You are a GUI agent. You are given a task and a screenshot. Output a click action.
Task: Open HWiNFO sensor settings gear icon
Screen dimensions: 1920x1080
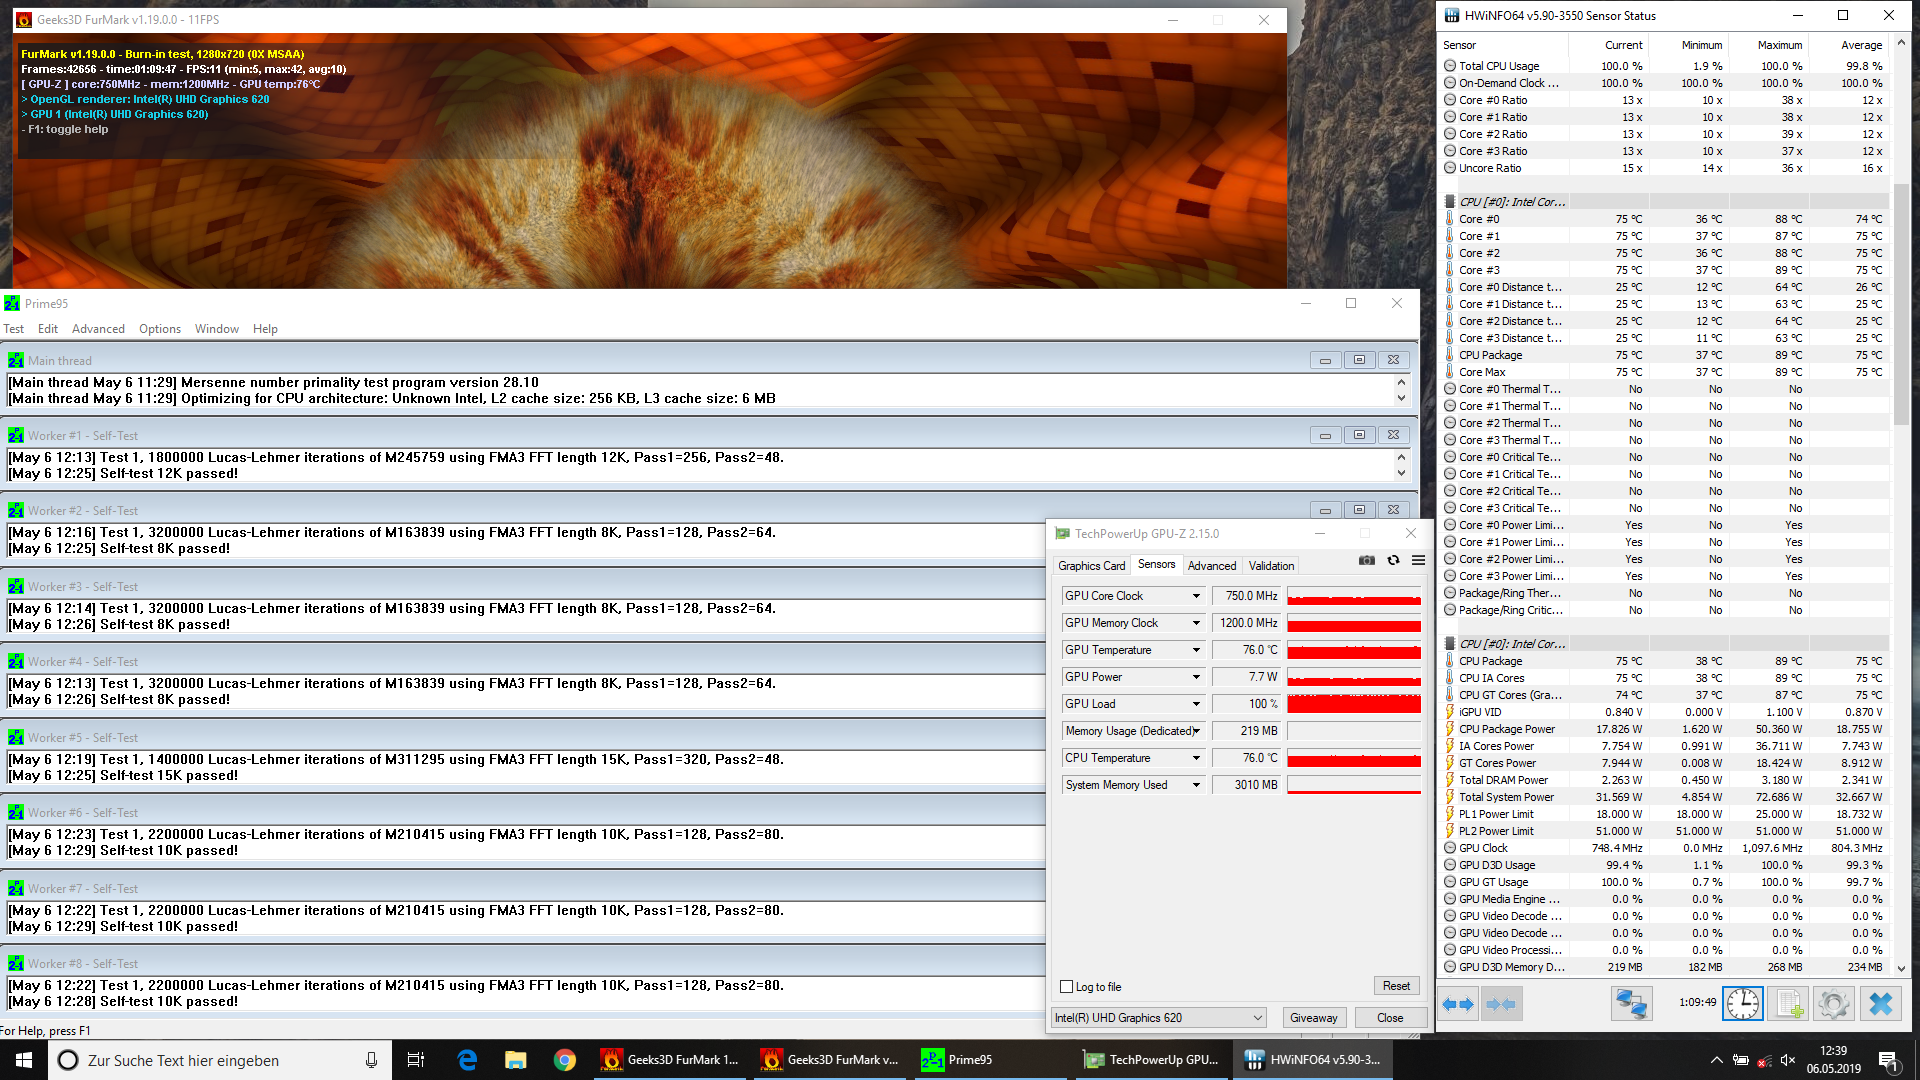(x=1834, y=1003)
